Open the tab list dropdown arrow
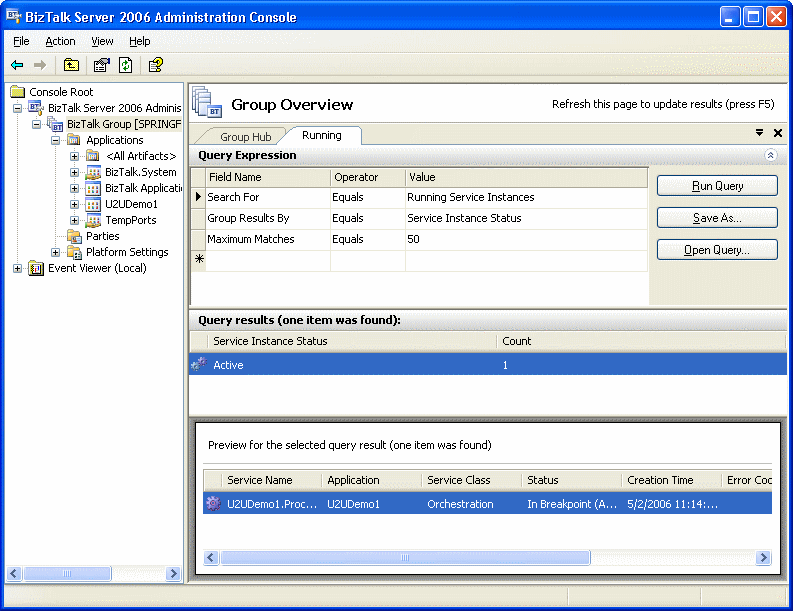This screenshot has width=793, height=611. point(760,133)
